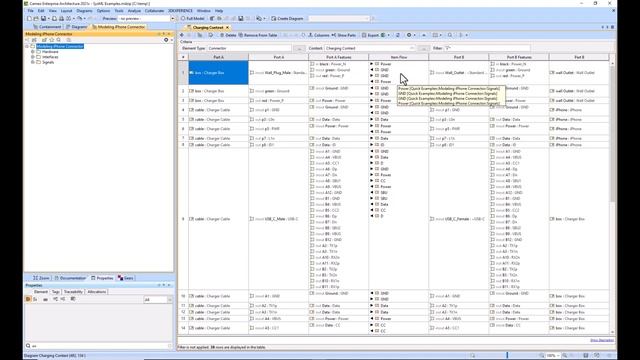Close the Charging Context tab
The height and width of the screenshot is (360, 640).
coord(227,27)
